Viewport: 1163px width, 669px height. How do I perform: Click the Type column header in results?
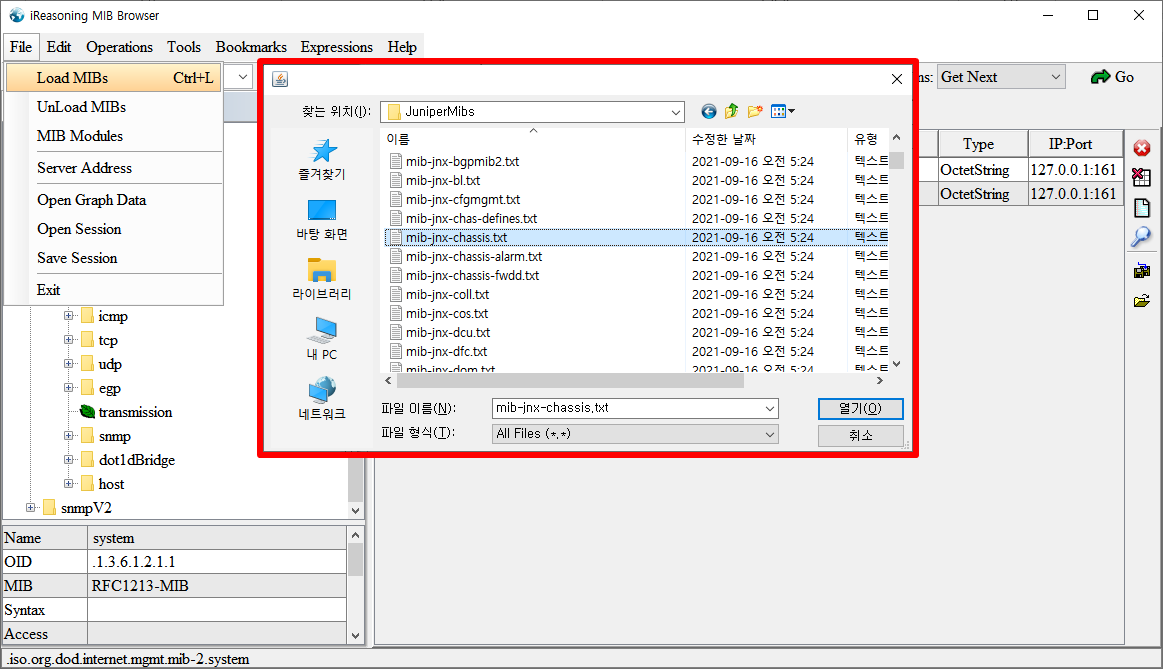[x=983, y=144]
